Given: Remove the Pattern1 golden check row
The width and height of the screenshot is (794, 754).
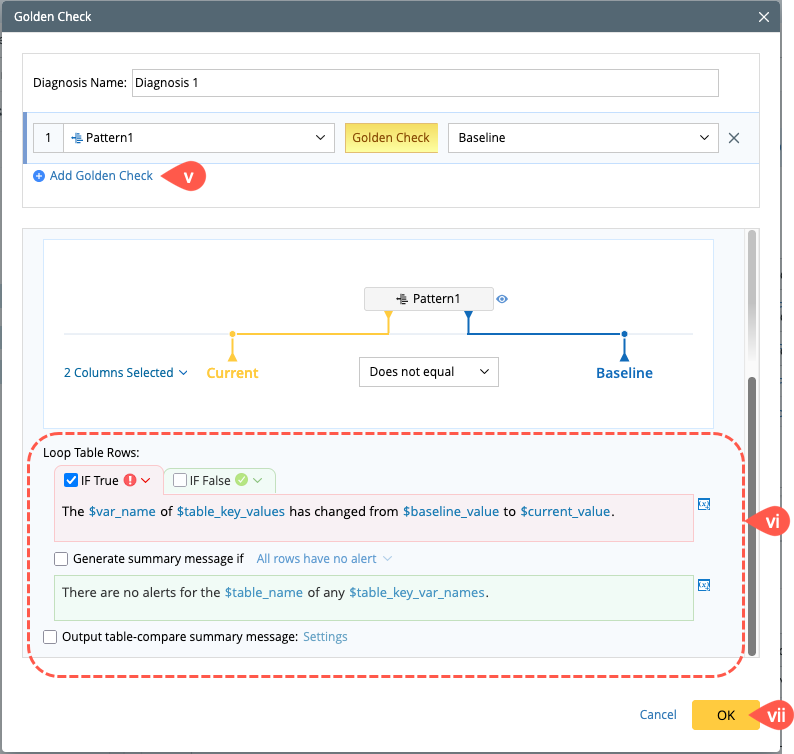Looking at the screenshot, I should [x=734, y=138].
